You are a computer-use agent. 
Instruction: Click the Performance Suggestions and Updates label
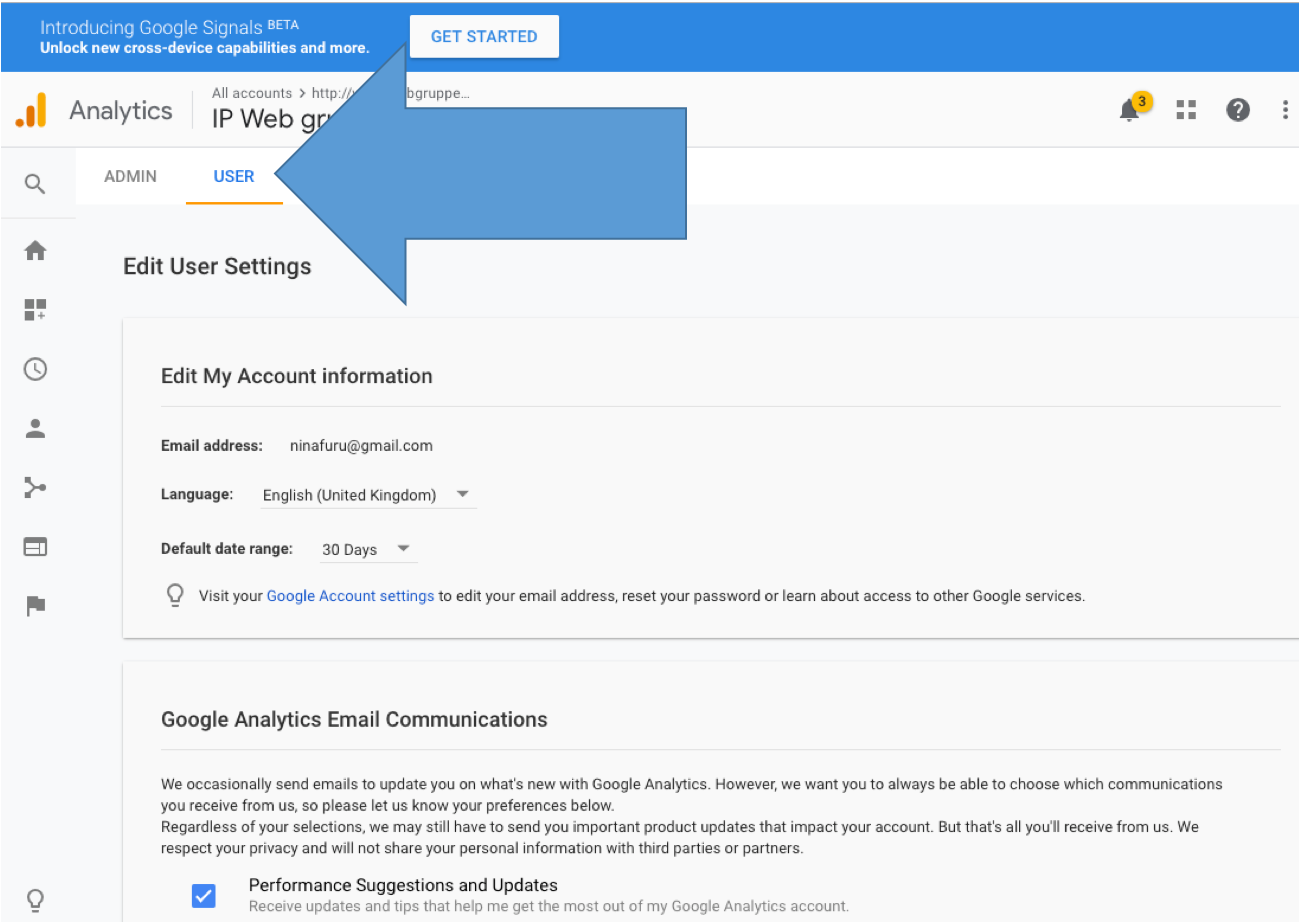point(403,885)
